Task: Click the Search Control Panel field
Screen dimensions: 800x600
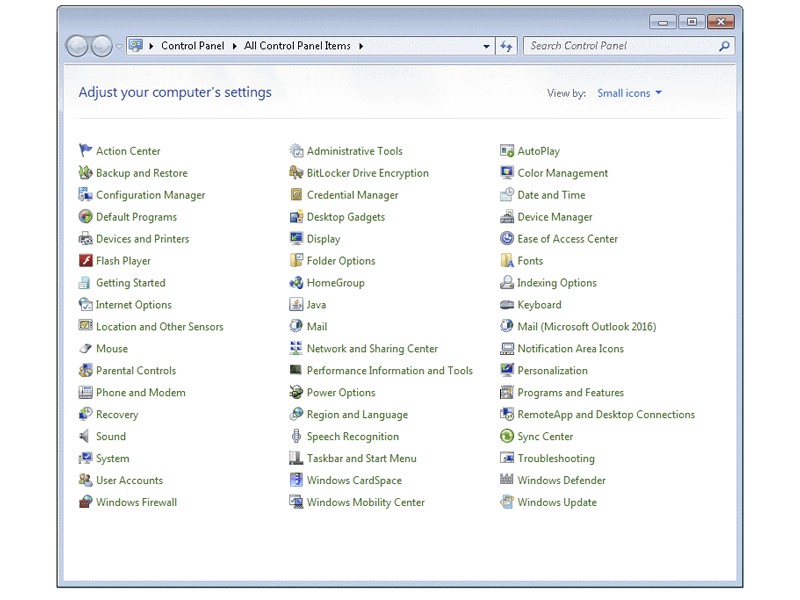Action: (x=629, y=46)
